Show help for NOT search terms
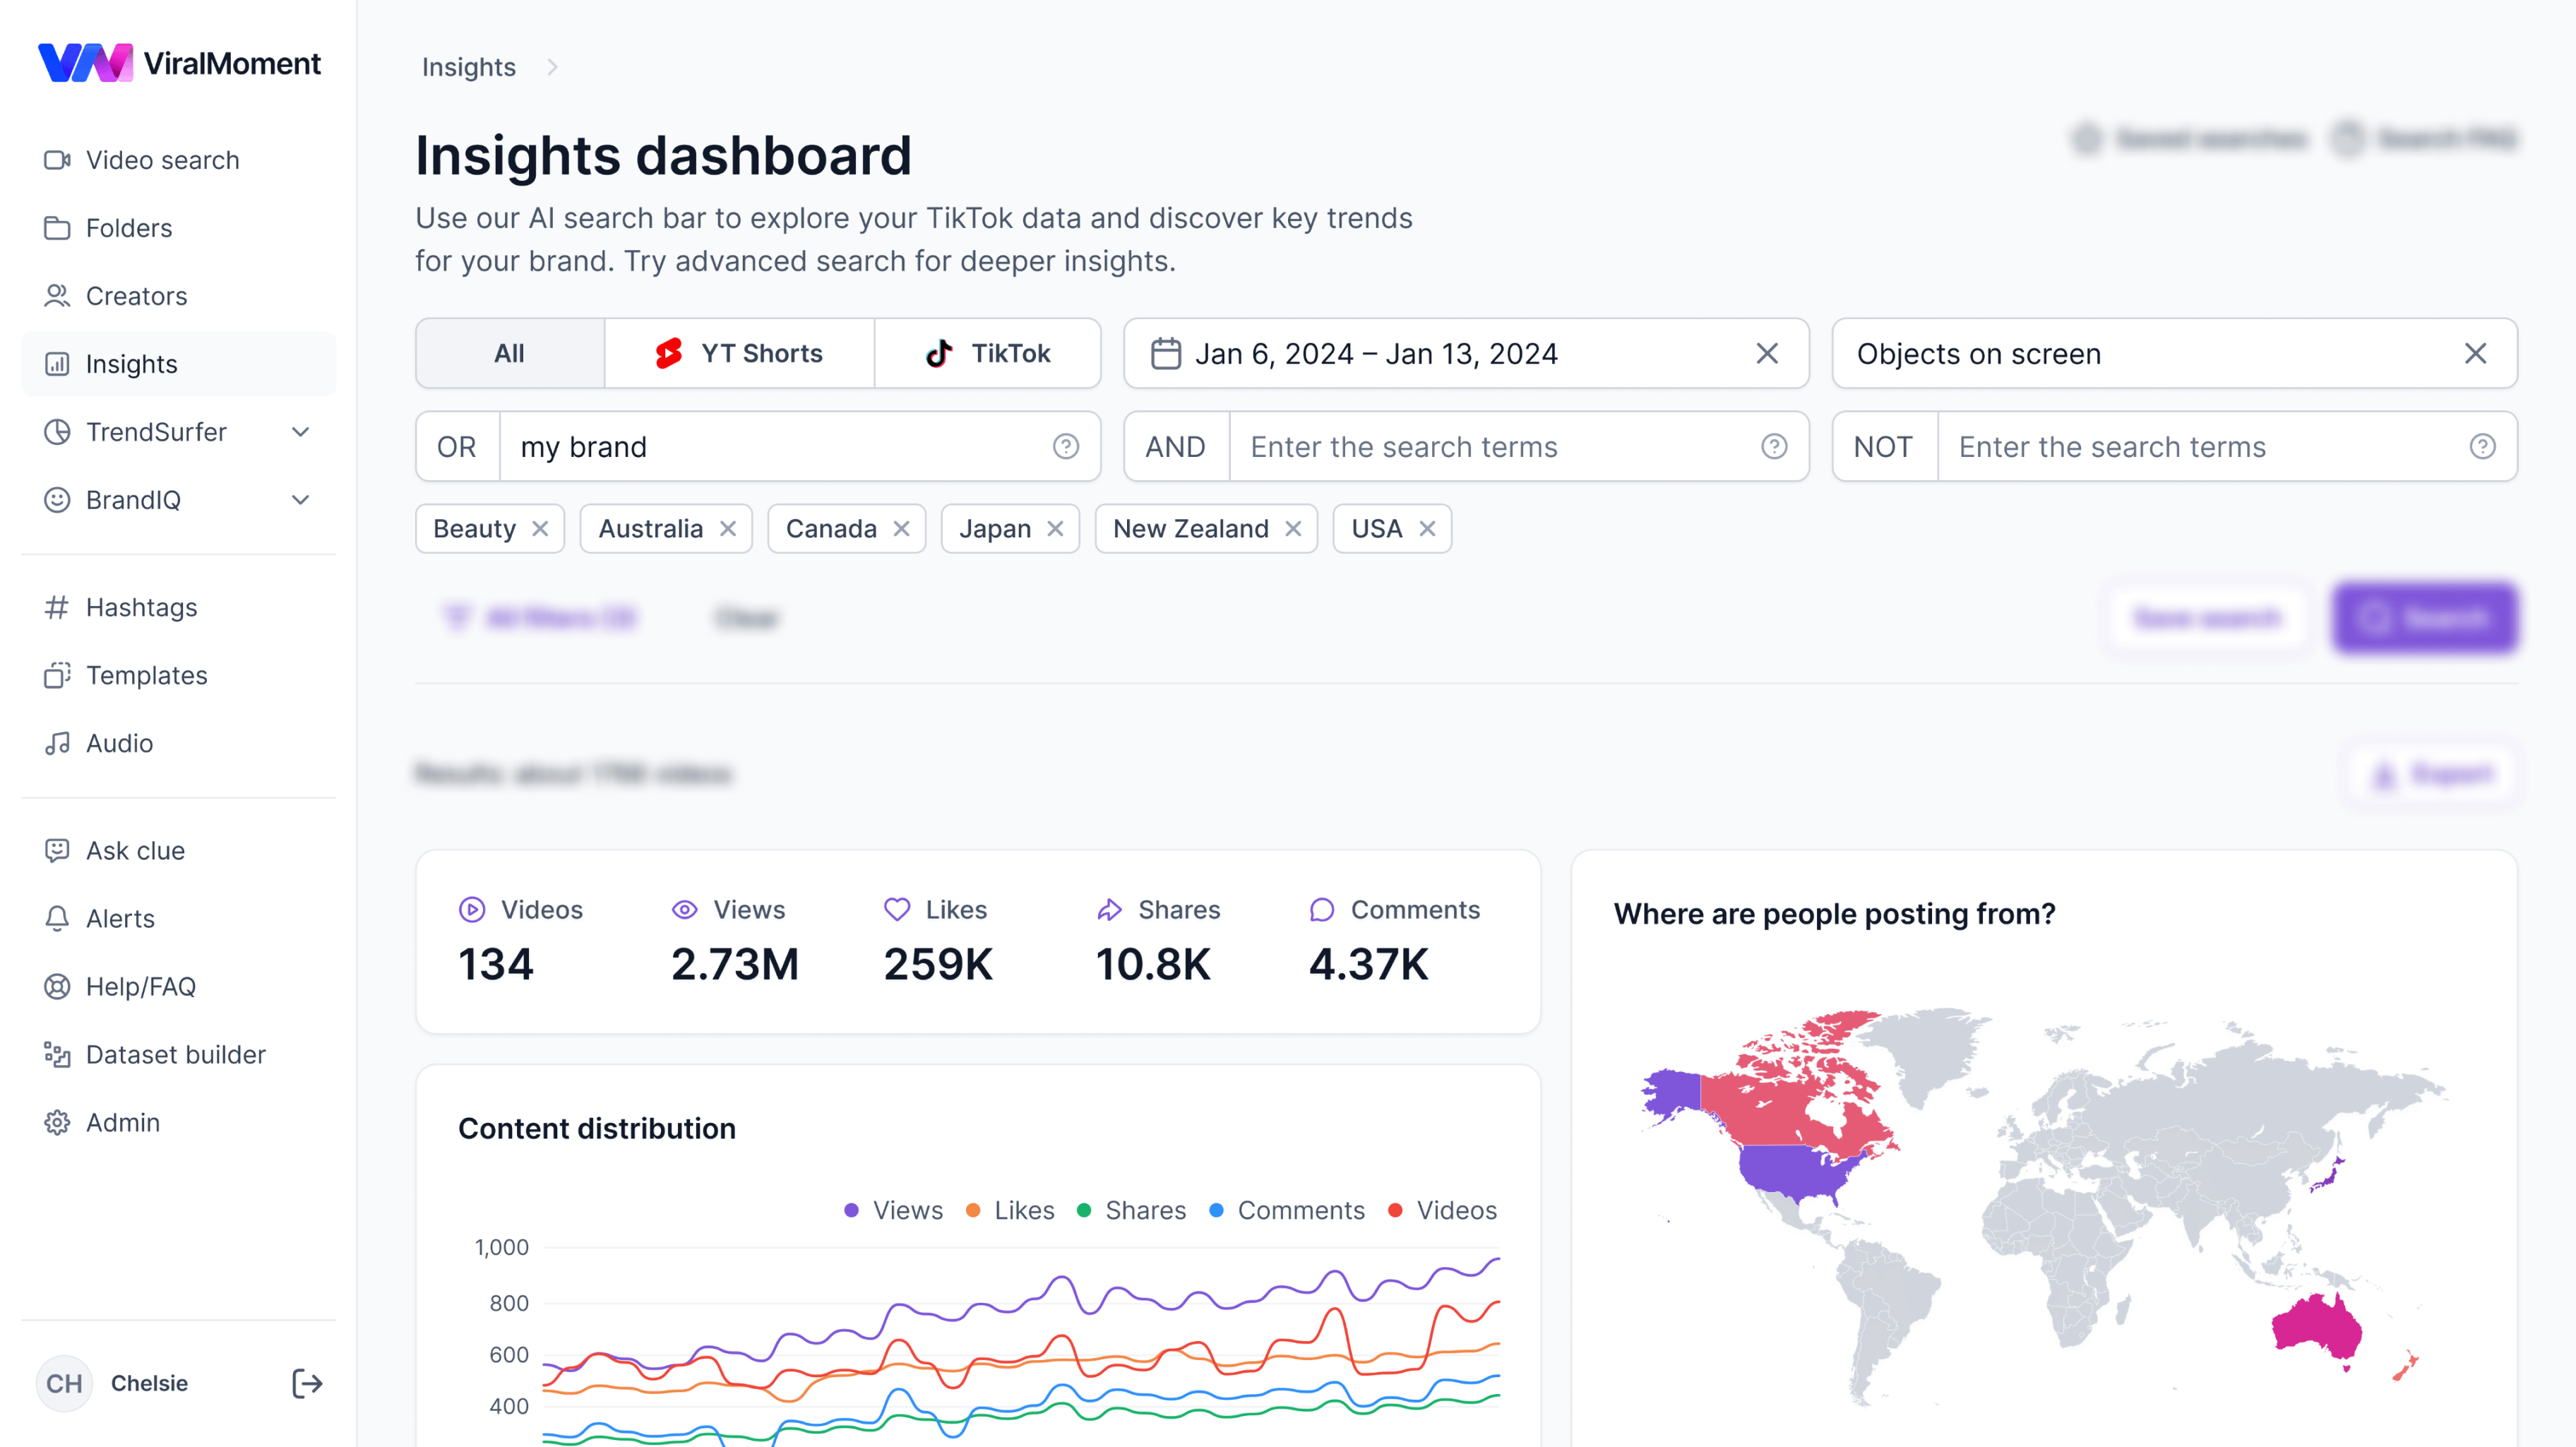The width and height of the screenshot is (2576, 1447). point(2482,446)
